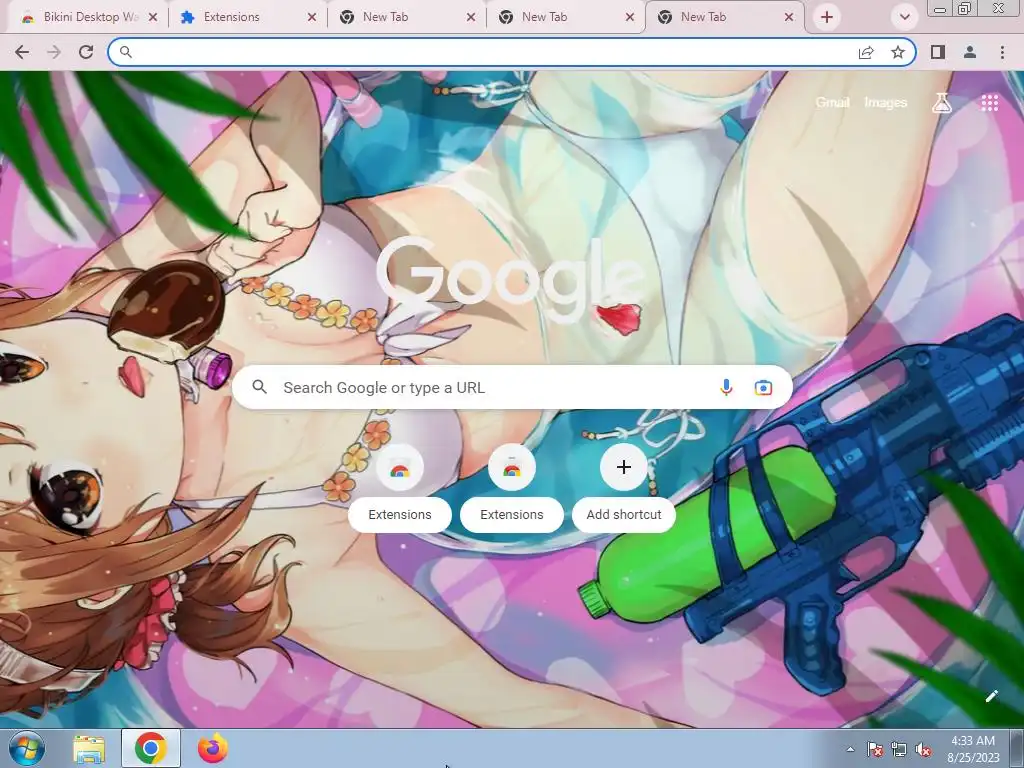Close the active New Tab
Viewport: 1024px width, 768px height.
(789, 17)
